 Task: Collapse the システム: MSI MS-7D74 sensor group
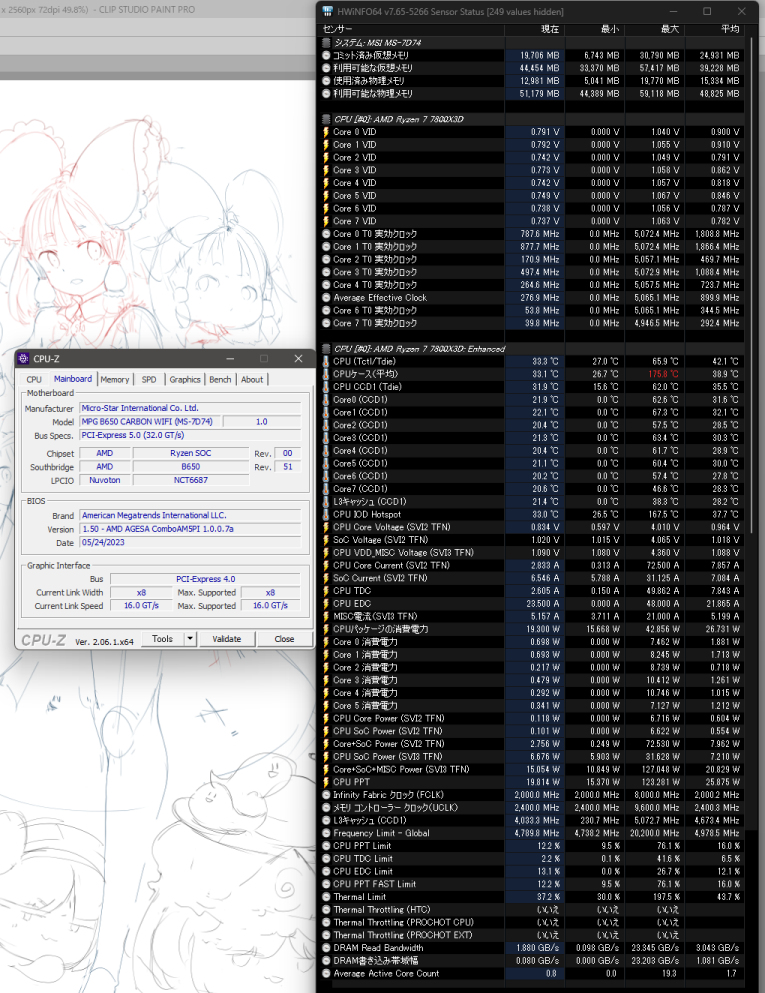(326, 42)
